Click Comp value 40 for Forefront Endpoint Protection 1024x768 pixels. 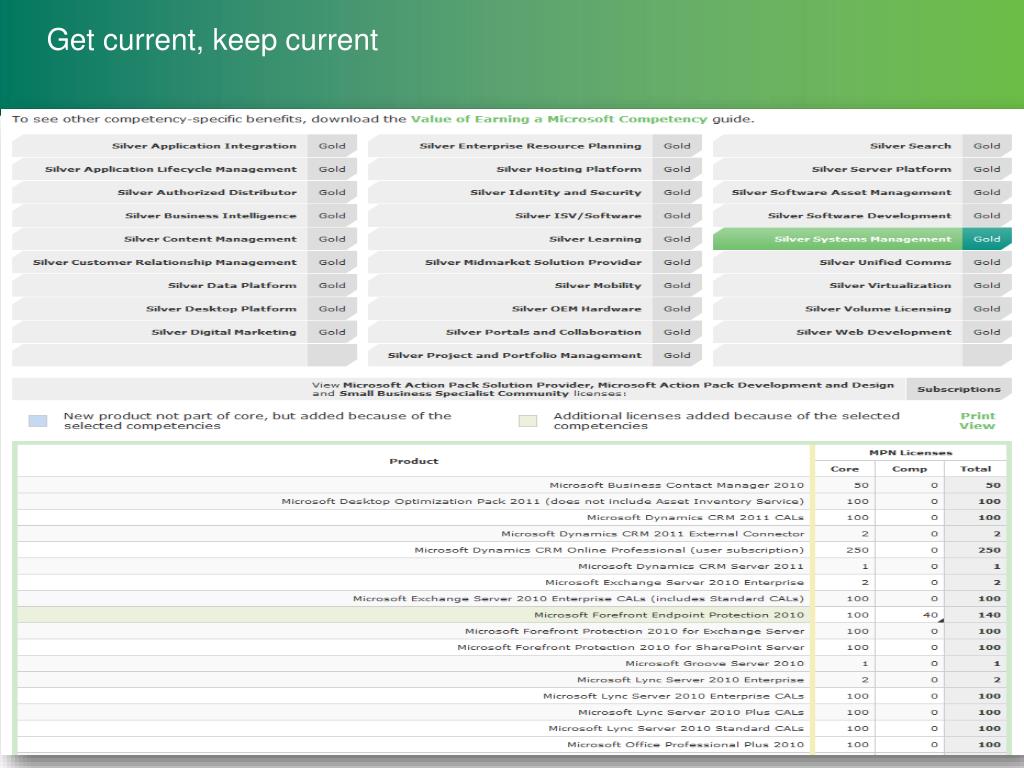pos(931,615)
